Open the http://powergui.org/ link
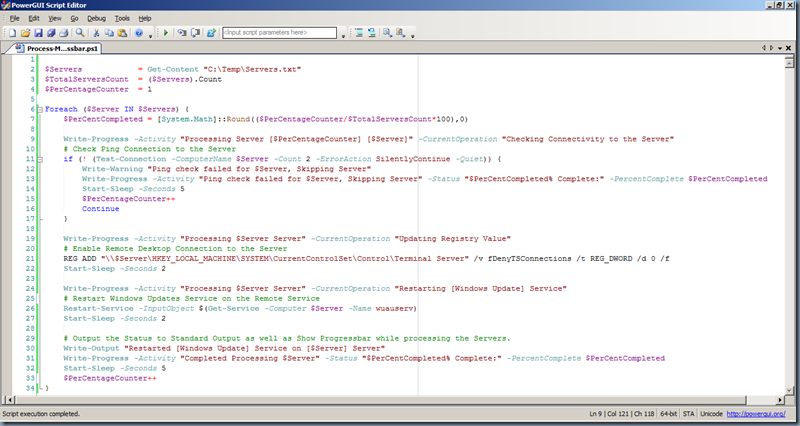 (756, 414)
